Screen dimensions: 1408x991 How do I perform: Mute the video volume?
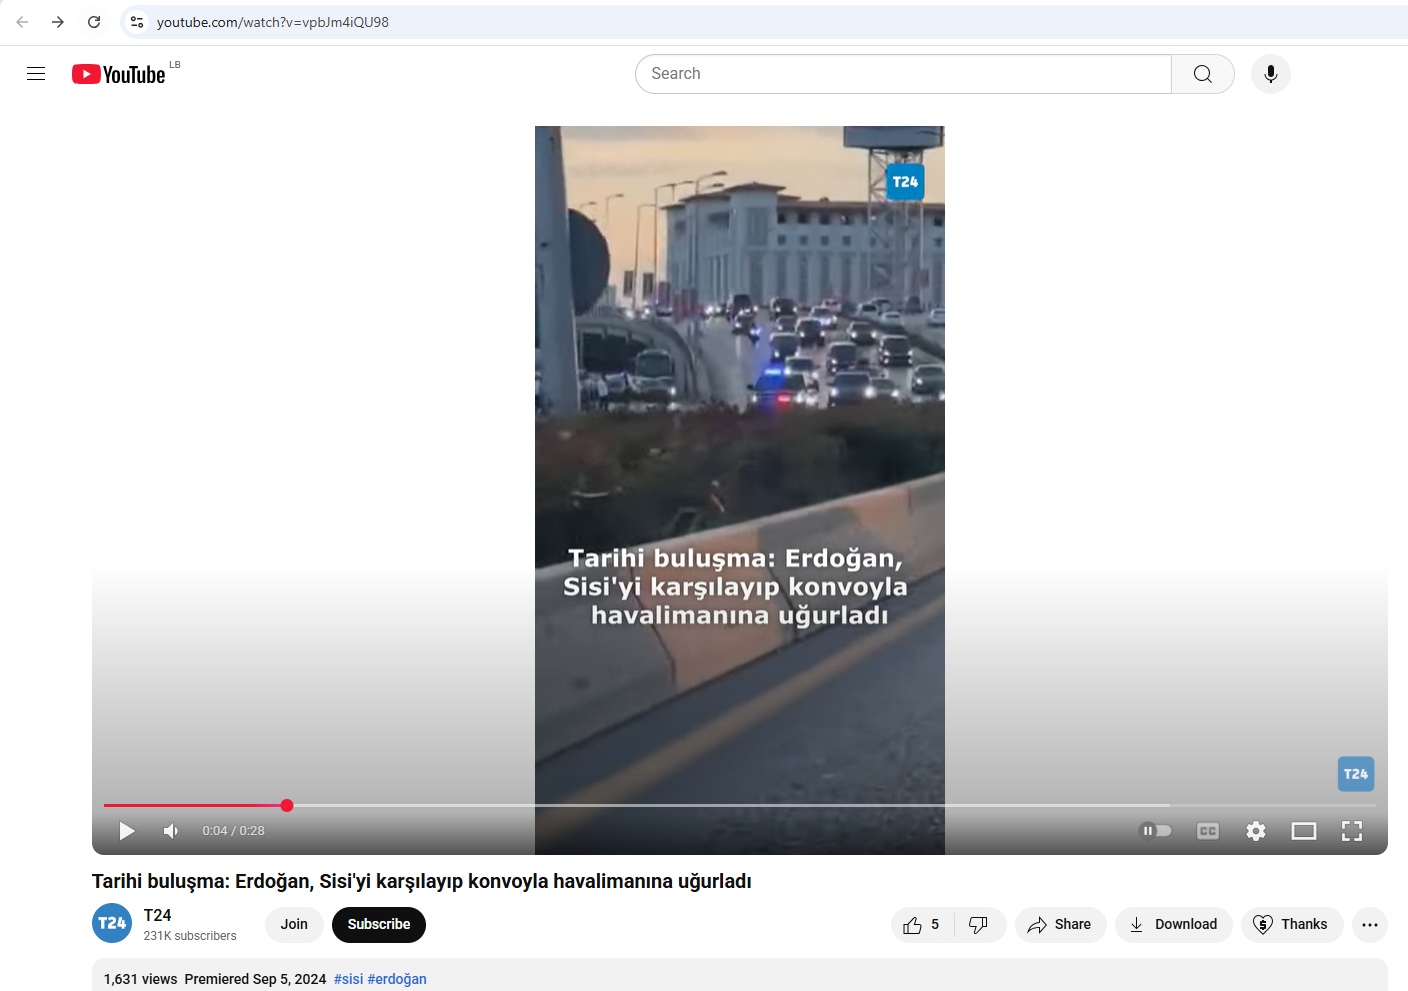[171, 831]
